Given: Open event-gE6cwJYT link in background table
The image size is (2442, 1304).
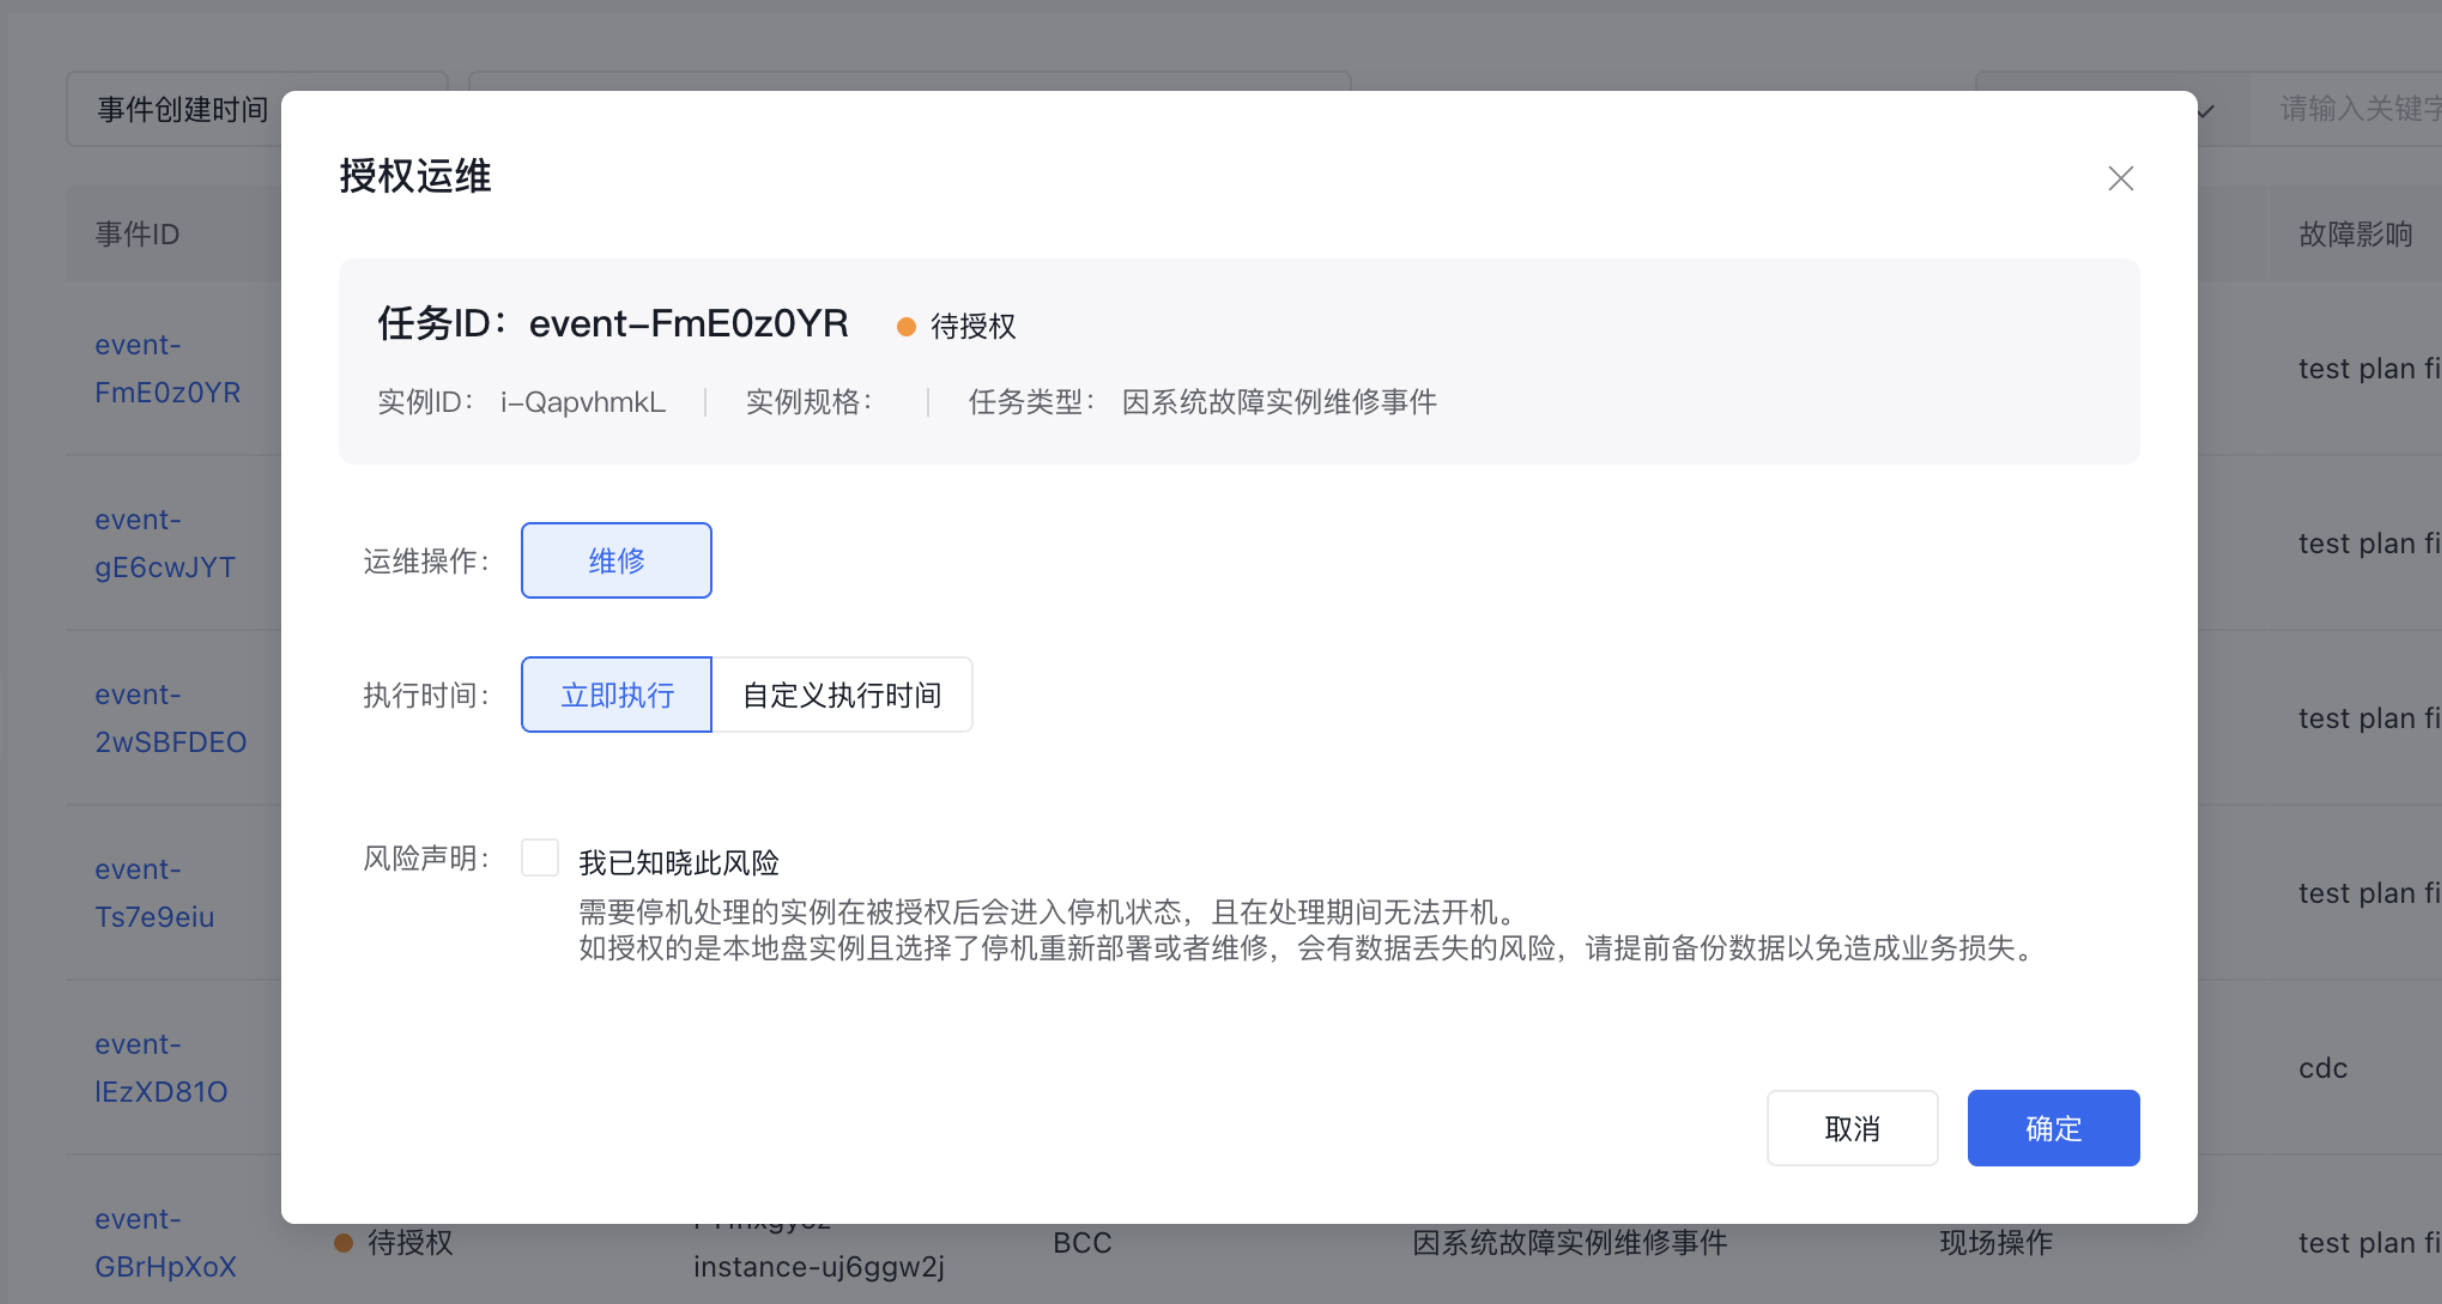Looking at the screenshot, I should click(x=165, y=543).
